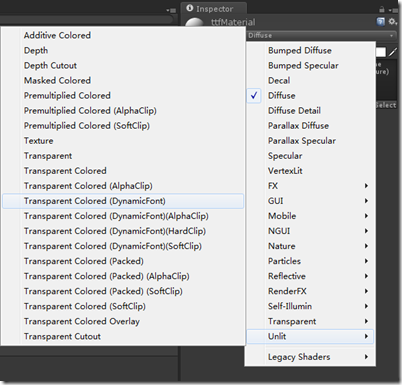The image size is (402, 385).
Task: Choose Diffuse Detail shader
Action: tap(310, 110)
